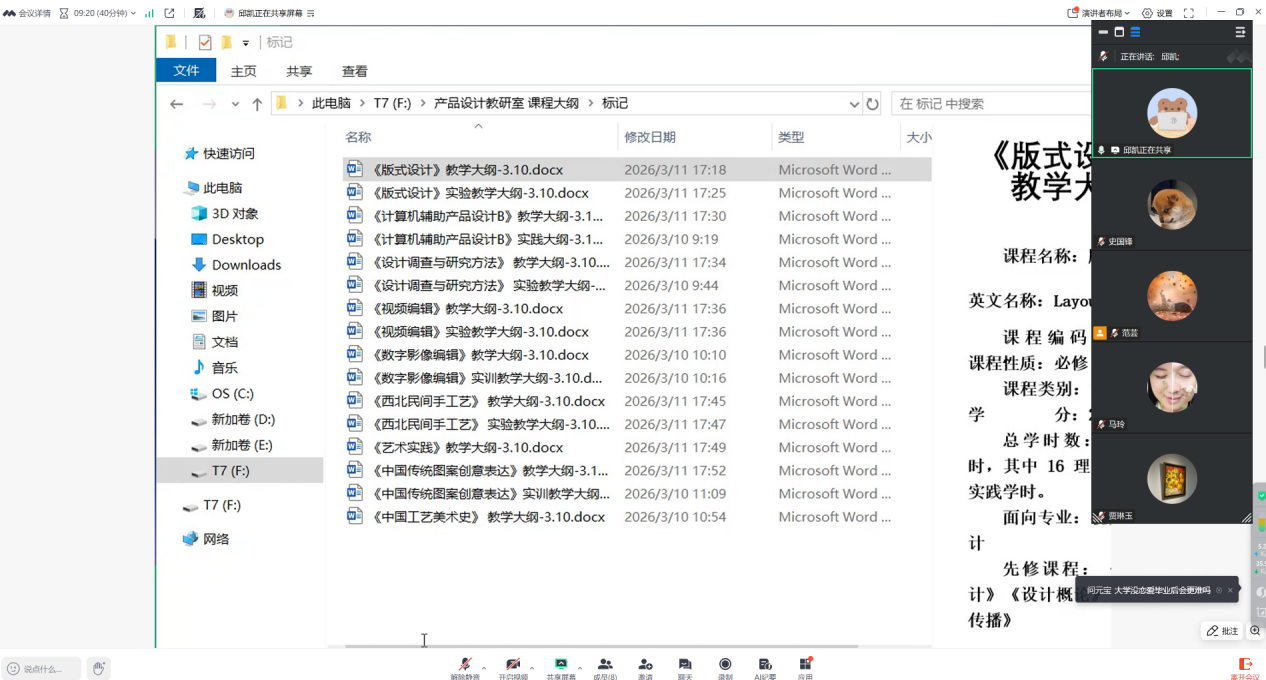The width and height of the screenshot is (1266, 680).
Task: Toggle the checkmark in Explorer quick access toolbar
Action: point(205,42)
